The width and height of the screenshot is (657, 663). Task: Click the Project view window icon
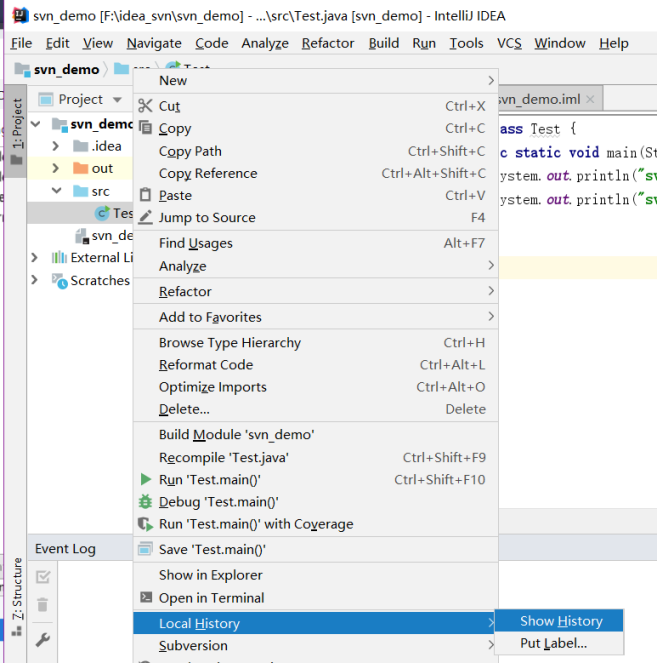[x=46, y=99]
